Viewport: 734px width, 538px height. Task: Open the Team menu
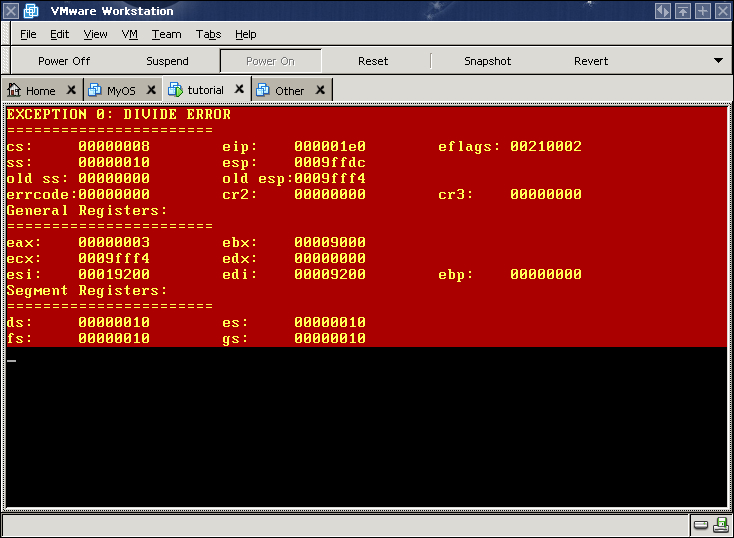(x=167, y=34)
